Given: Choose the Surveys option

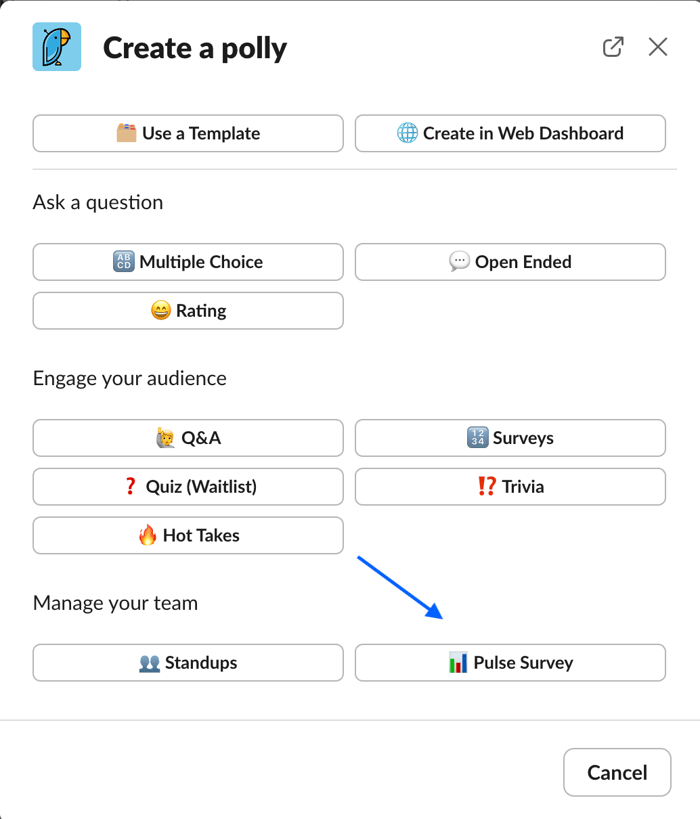Looking at the screenshot, I should [510, 438].
